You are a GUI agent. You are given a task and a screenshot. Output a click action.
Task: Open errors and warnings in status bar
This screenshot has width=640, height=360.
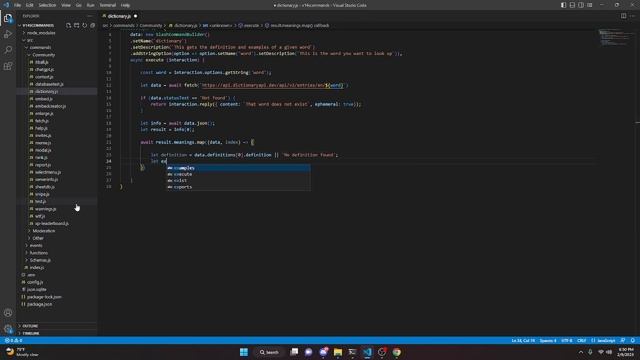coord(13,340)
